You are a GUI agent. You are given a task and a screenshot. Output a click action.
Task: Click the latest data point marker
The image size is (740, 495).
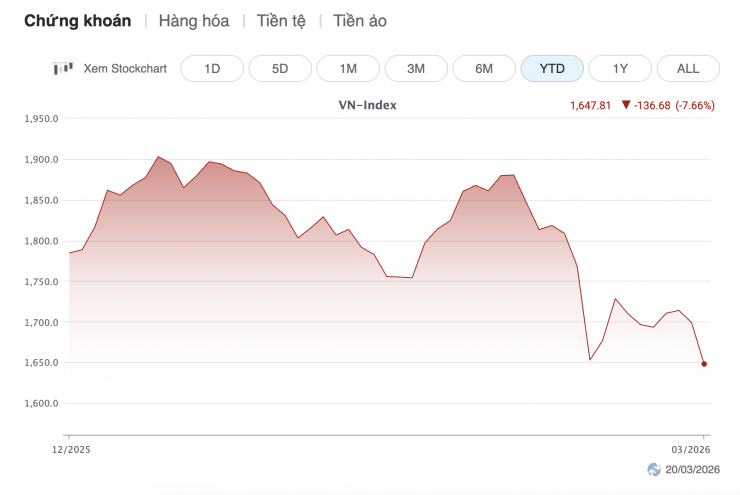tap(704, 364)
